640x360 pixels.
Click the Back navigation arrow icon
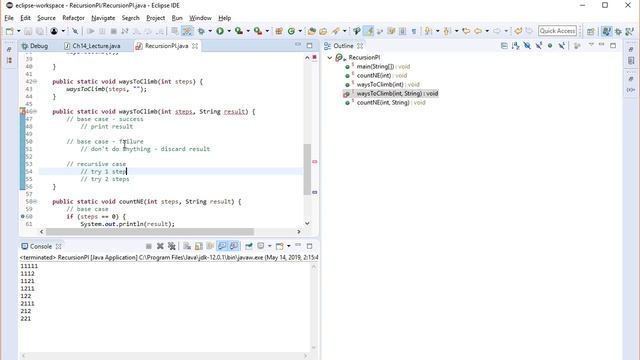point(478,31)
